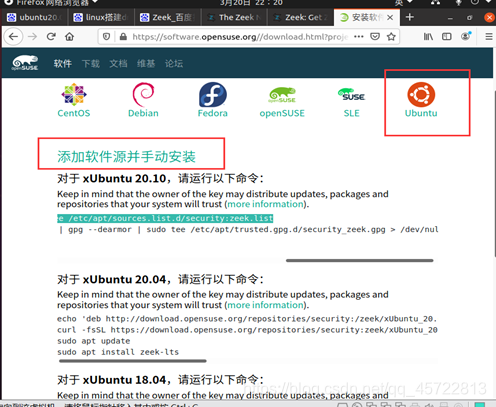Open more information link under xUbuntu 20.10

pos(265,204)
